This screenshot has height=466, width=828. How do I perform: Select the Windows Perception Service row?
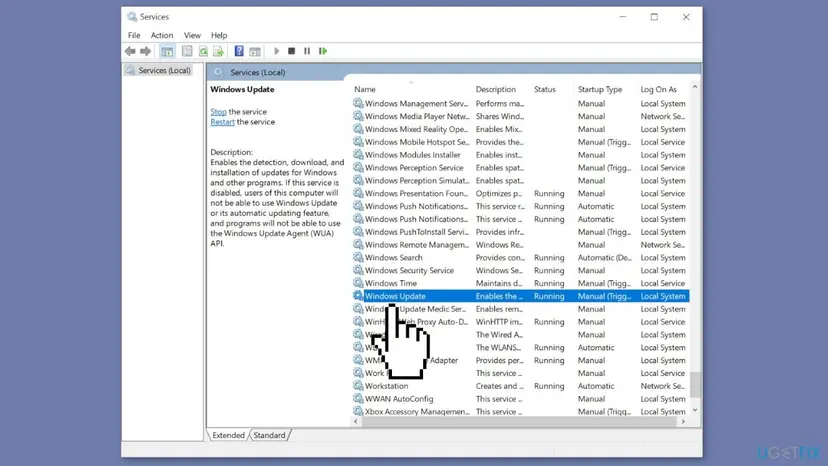(520, 167)
